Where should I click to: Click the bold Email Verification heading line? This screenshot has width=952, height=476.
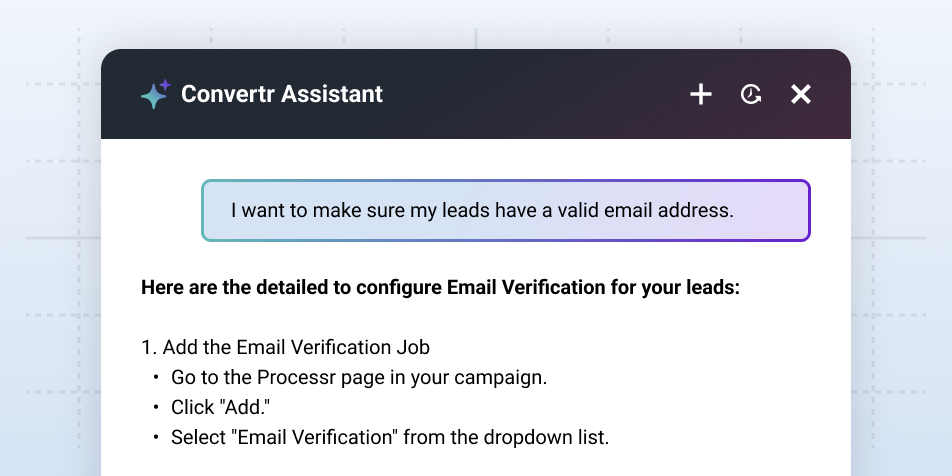[x=440, y=288]
